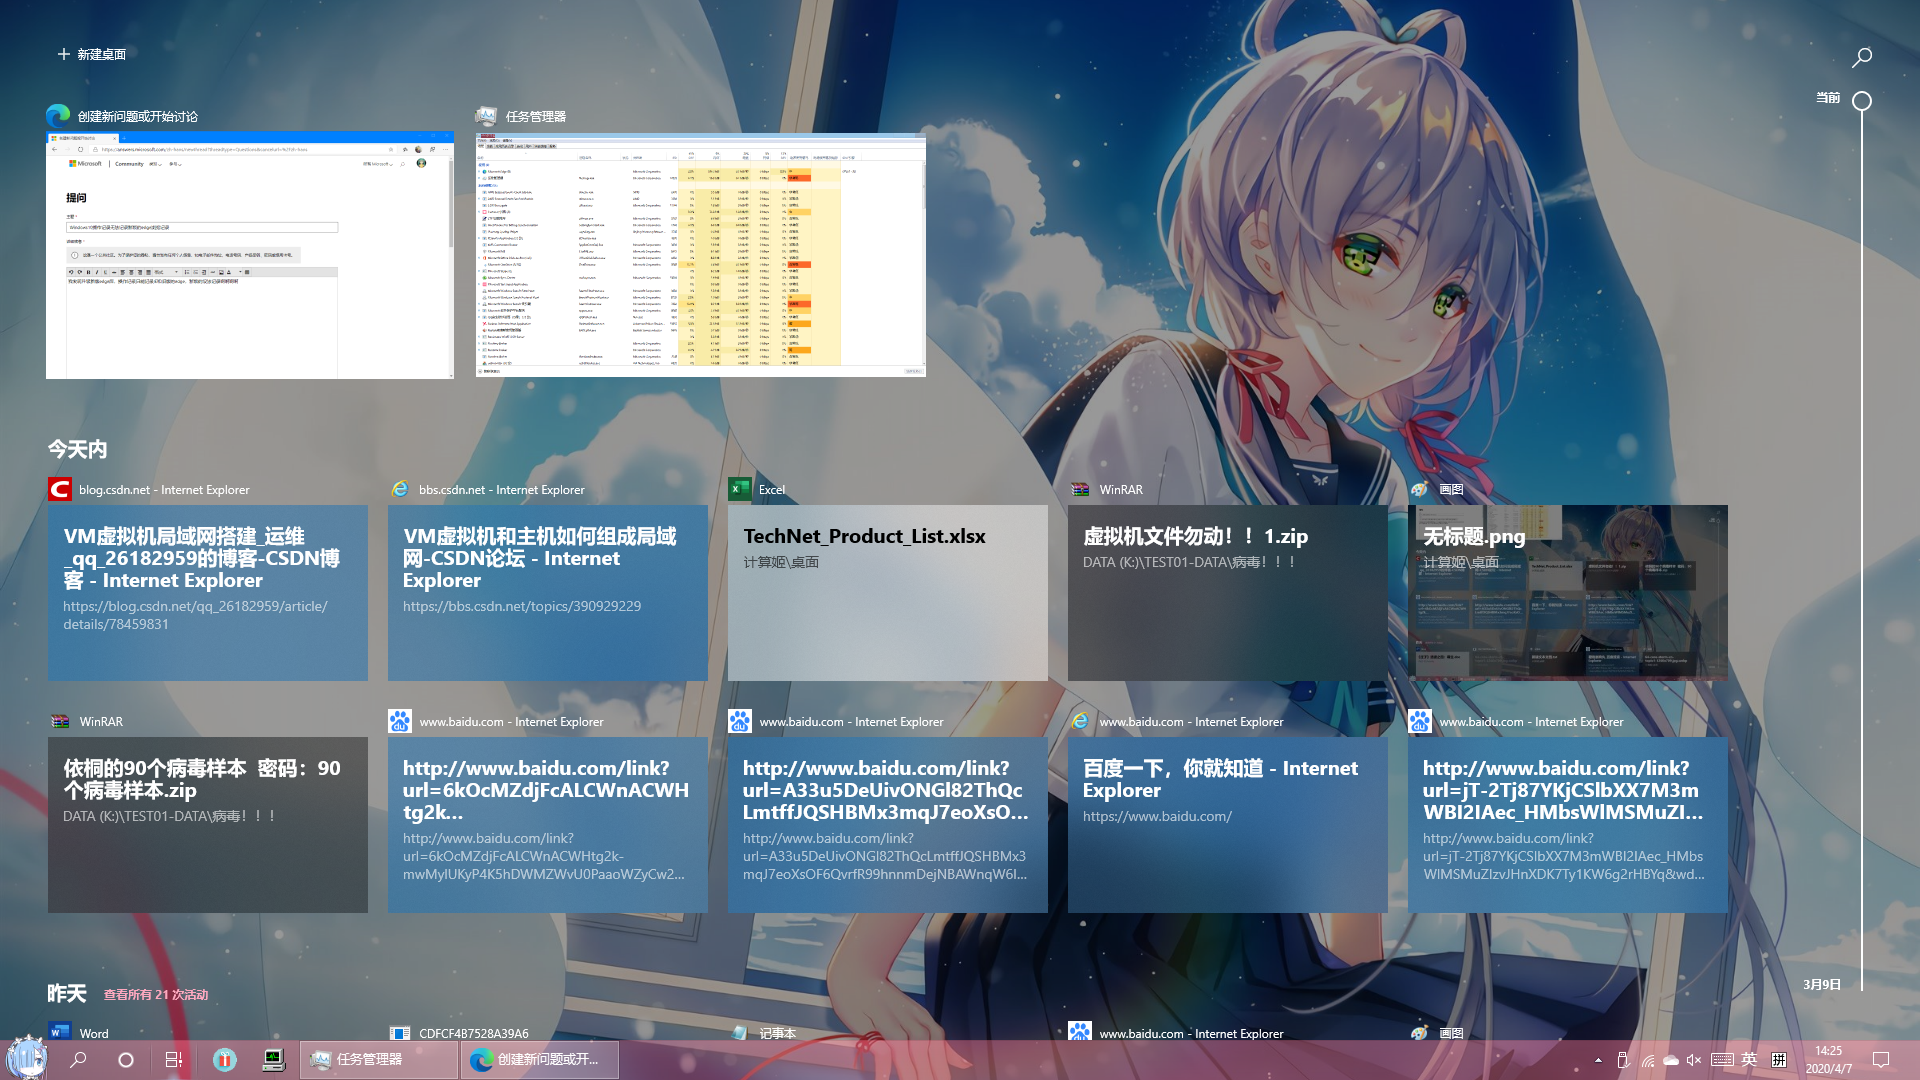Open TechNet_Product_List.xlsx activity card

point(888,593)
